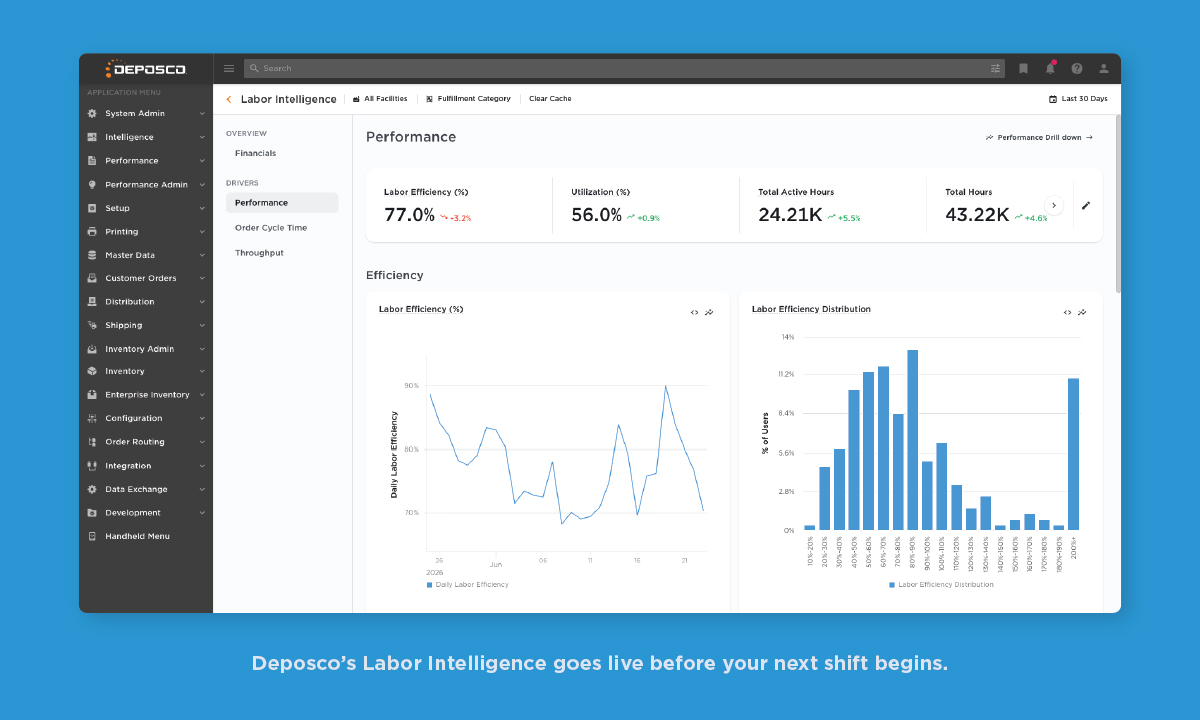The width and height of the screenshot is (1200, 720).
Task: Open embed code icon on Labor Efficiency (%) chart
Action: point(694,312)
